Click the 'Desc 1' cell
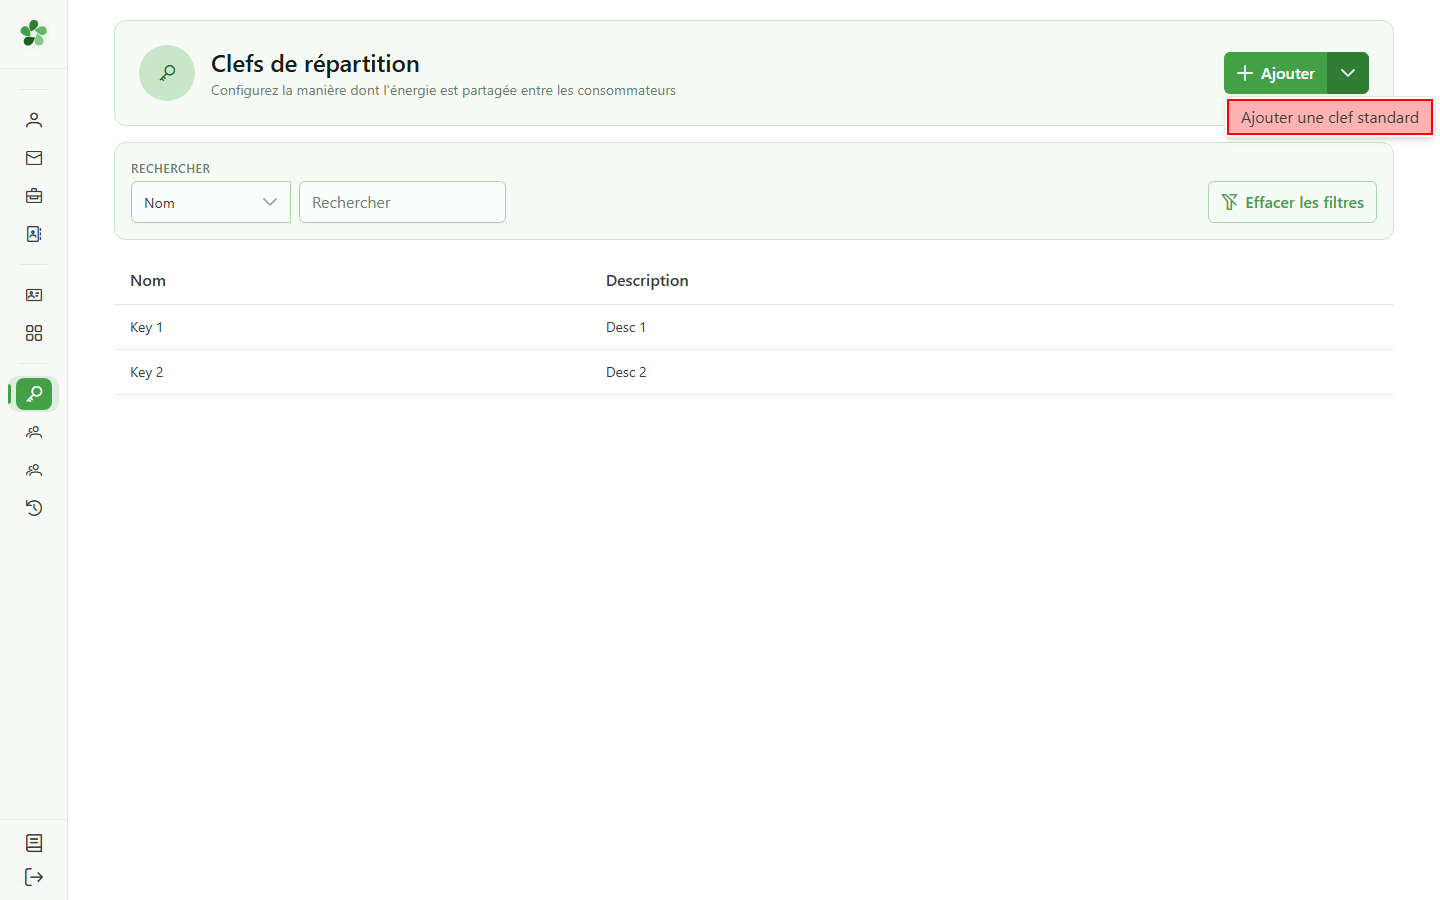 [x=626, y=327]
